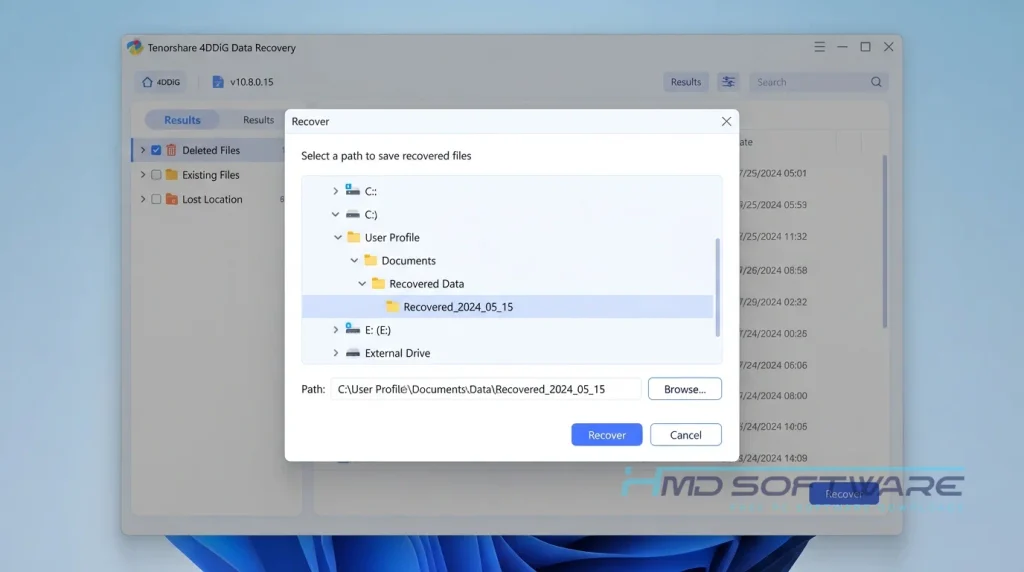Click the 7/29/2024 02:32 date cell
Screen dimensions: 1024x572
tap(773, 302)
